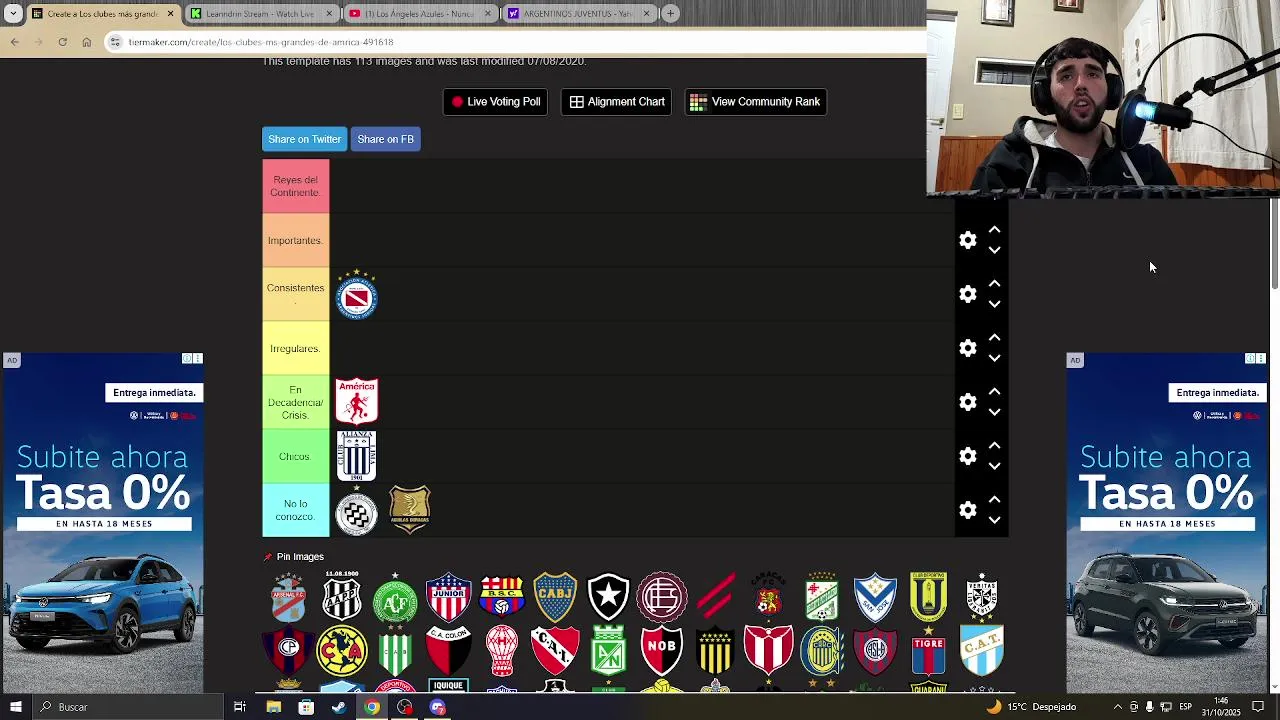This screenshot has height=720, width=1280.
Task: Select the Junior club crest
Action: (x=448, y=597)
